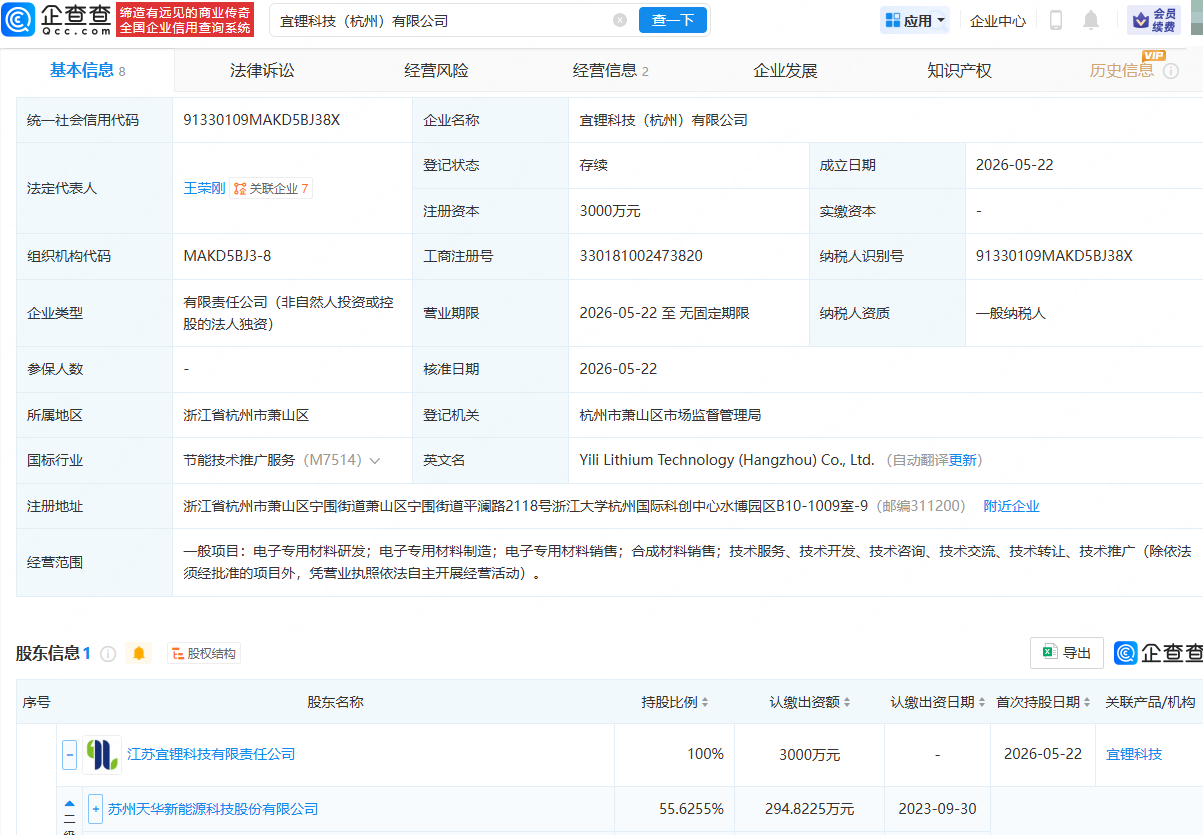Switch to 知识产权 tab
The height and width of the screenshot is (835, 1203).
tap(959, 70)
